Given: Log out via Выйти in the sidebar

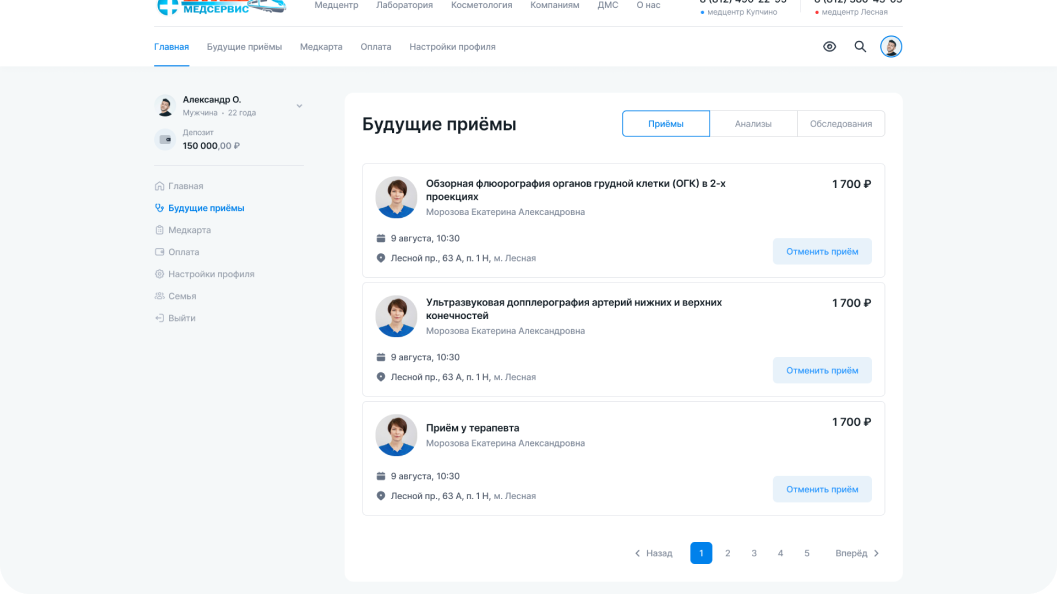Looking at the screenshot, I should click(181, 318).
